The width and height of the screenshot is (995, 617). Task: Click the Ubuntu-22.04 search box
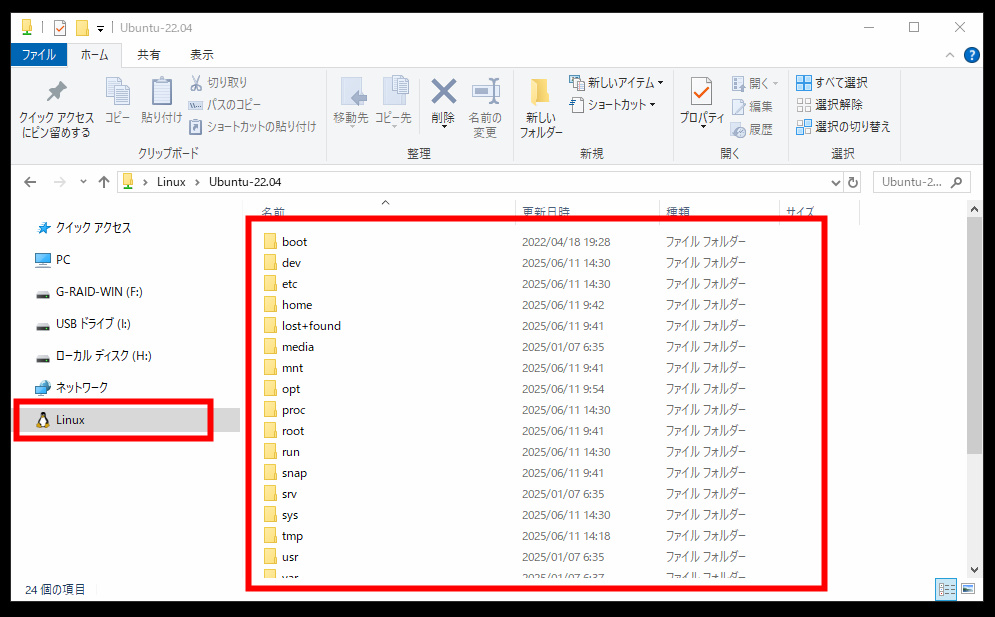[x=921, y=182]
